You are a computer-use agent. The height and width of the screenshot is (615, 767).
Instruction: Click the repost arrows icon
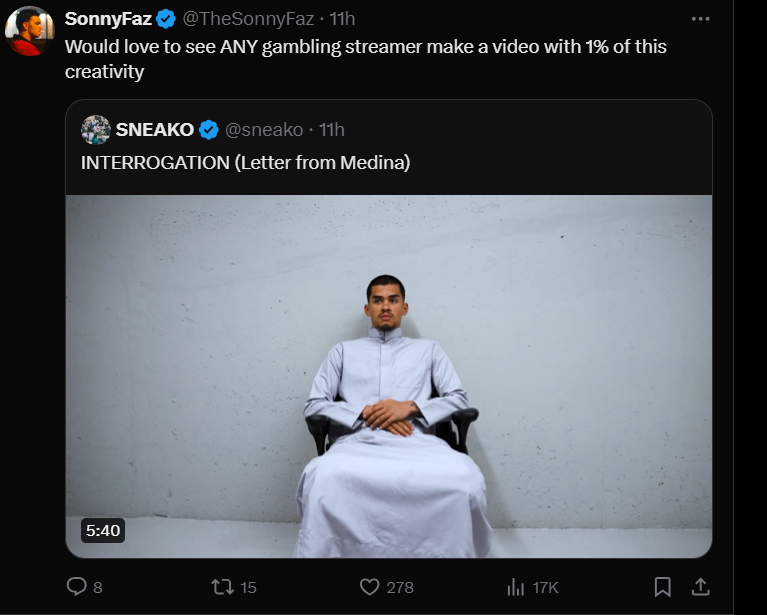pyautogui.click(x=223, y=587)
